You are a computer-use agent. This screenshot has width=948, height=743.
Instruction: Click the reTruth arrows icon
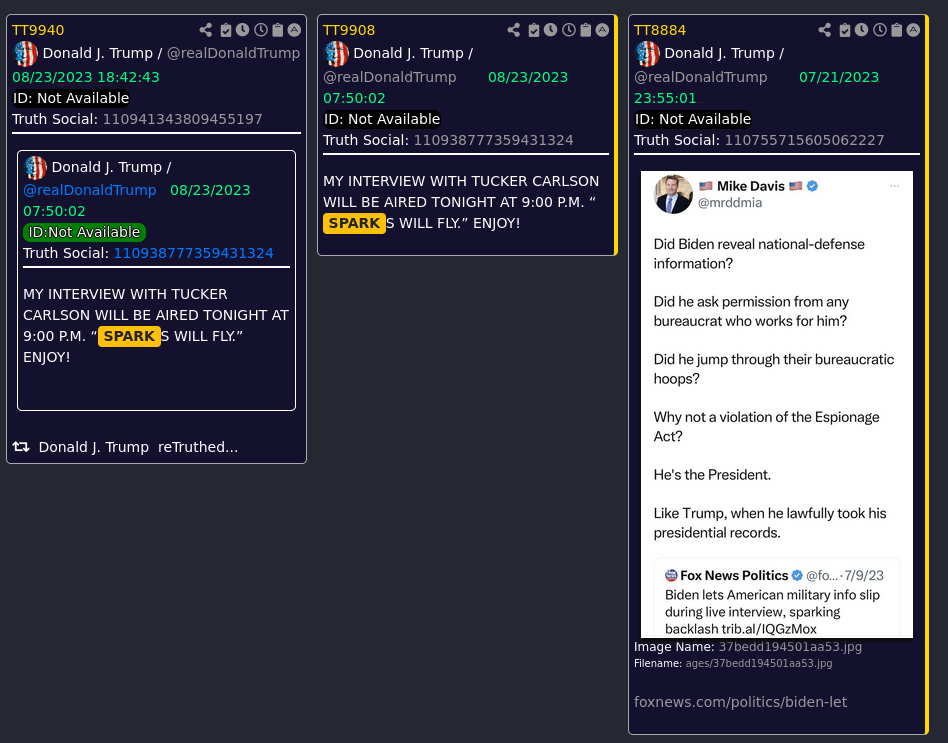coord(21,447)
